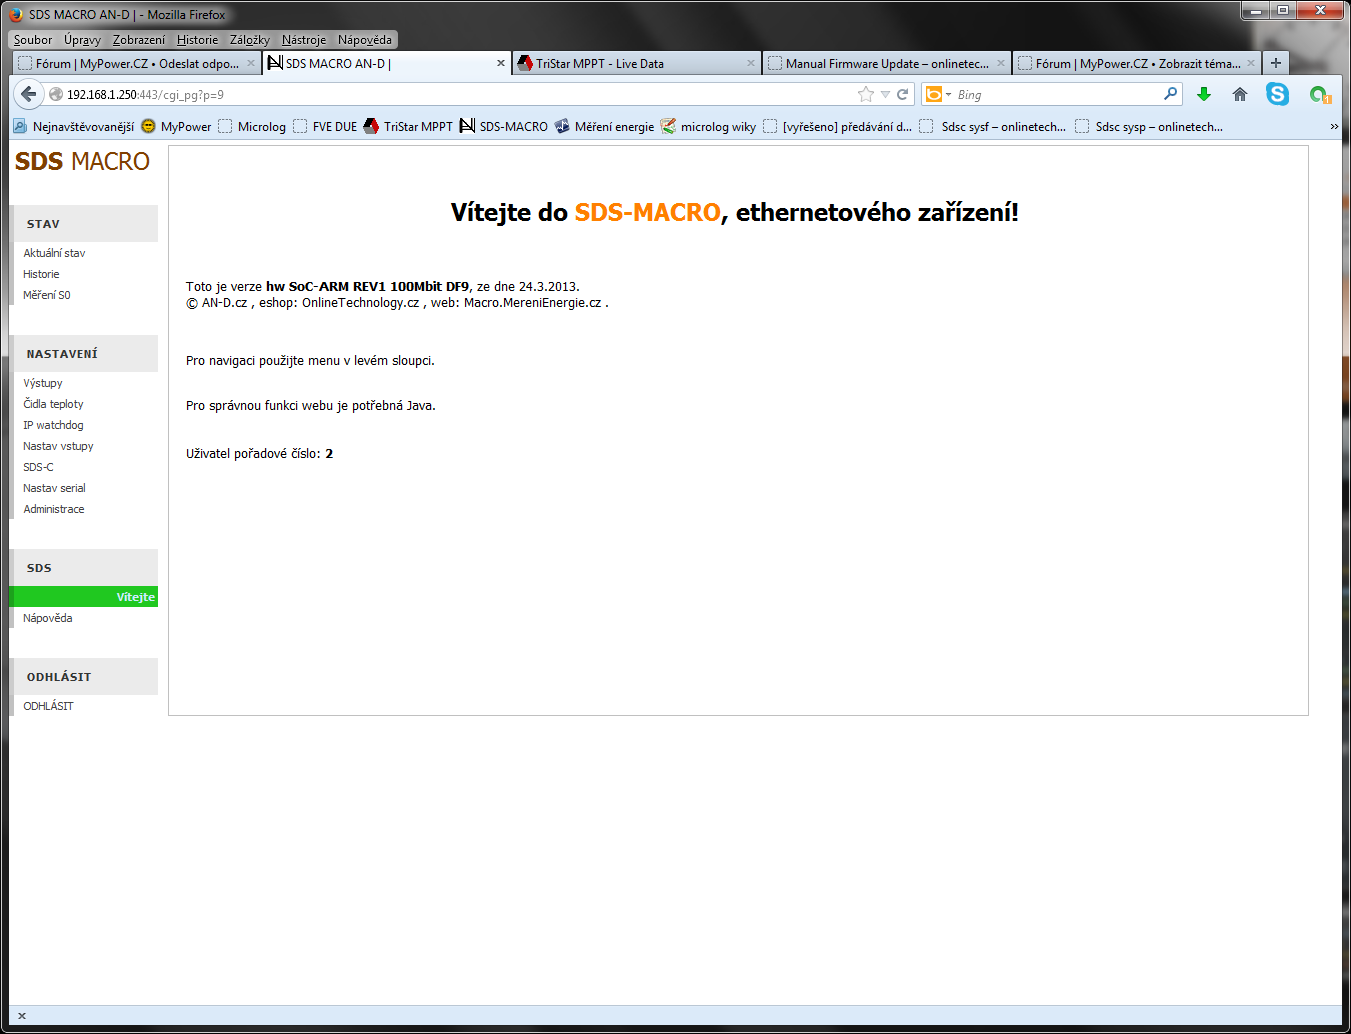1351x1034 pixels.
Task: Click the Bing search input field
Action: tap(1058, 94)
